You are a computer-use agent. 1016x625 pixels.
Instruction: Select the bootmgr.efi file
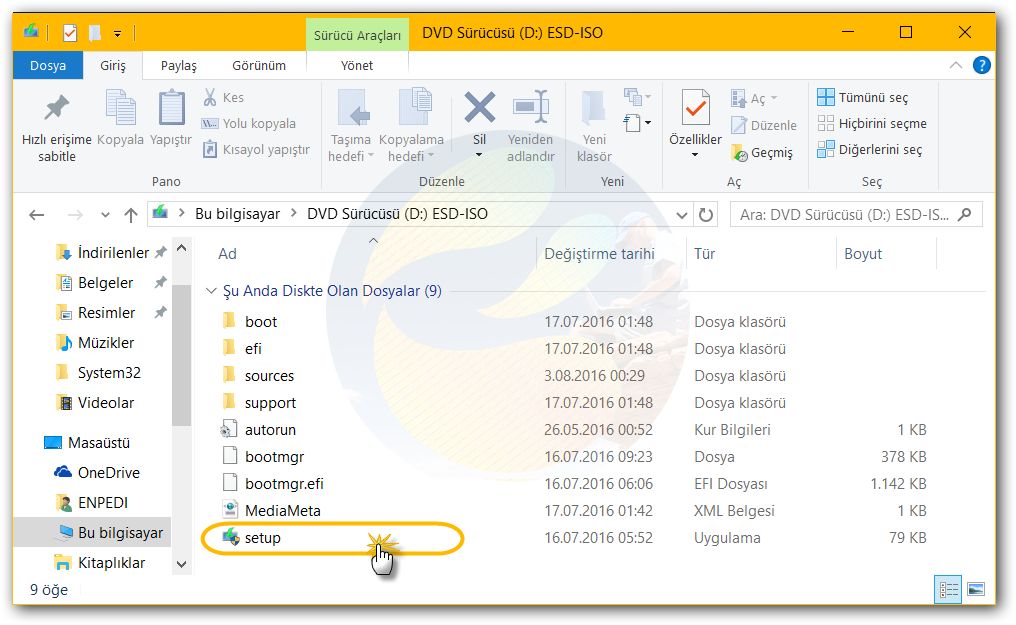(x=284, y=484)
